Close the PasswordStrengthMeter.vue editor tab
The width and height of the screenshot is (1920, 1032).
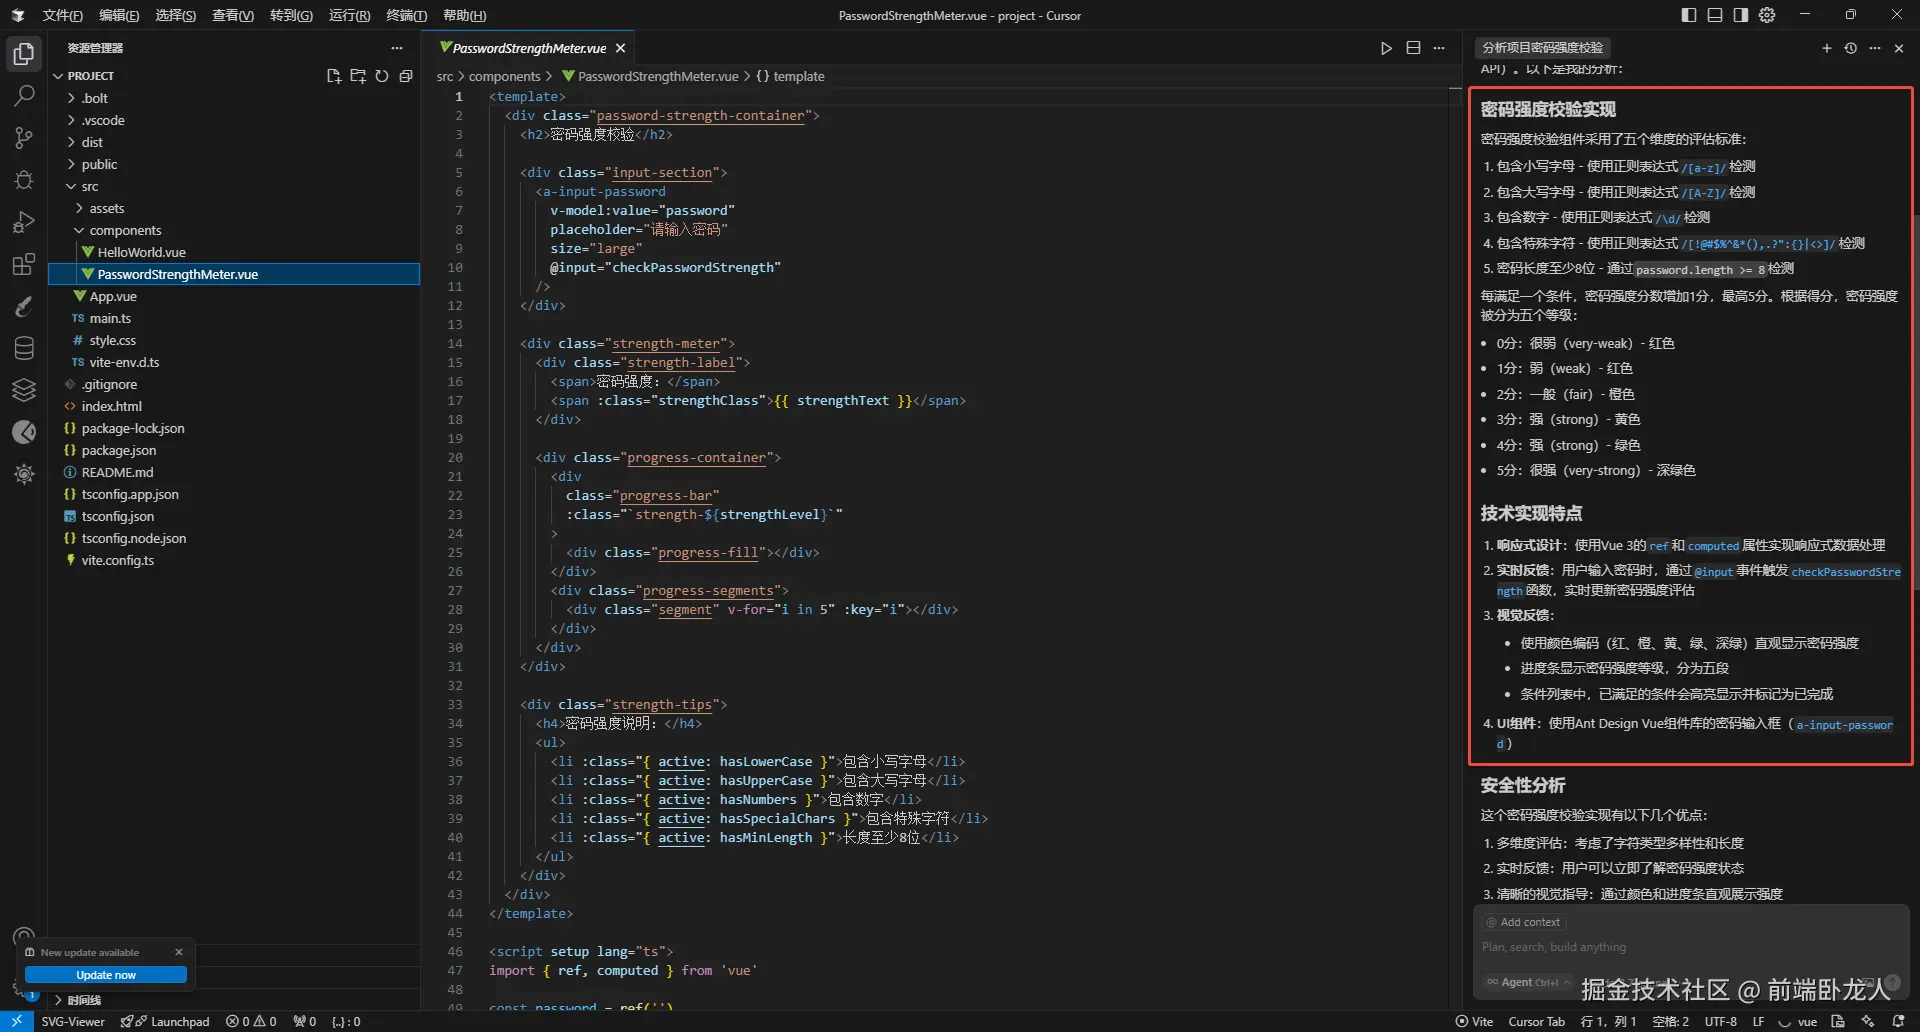pyautogui.click(x=621, y=48)
